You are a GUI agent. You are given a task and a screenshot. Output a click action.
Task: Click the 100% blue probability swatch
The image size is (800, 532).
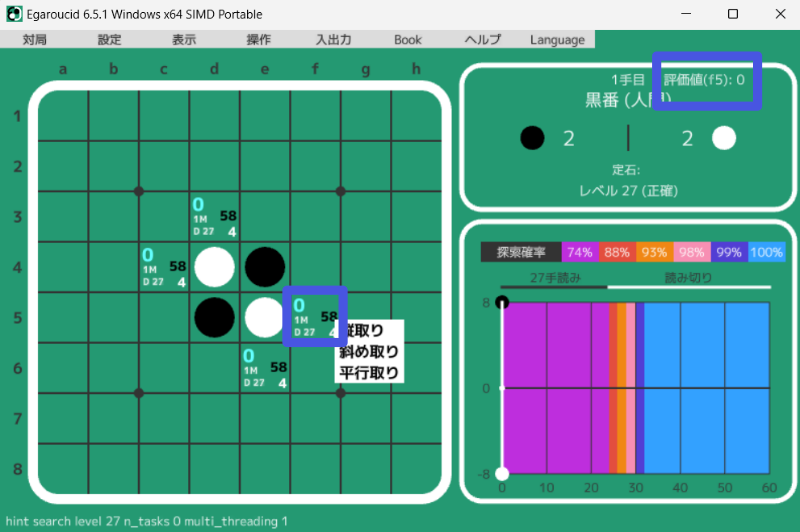tap(766, 252)
